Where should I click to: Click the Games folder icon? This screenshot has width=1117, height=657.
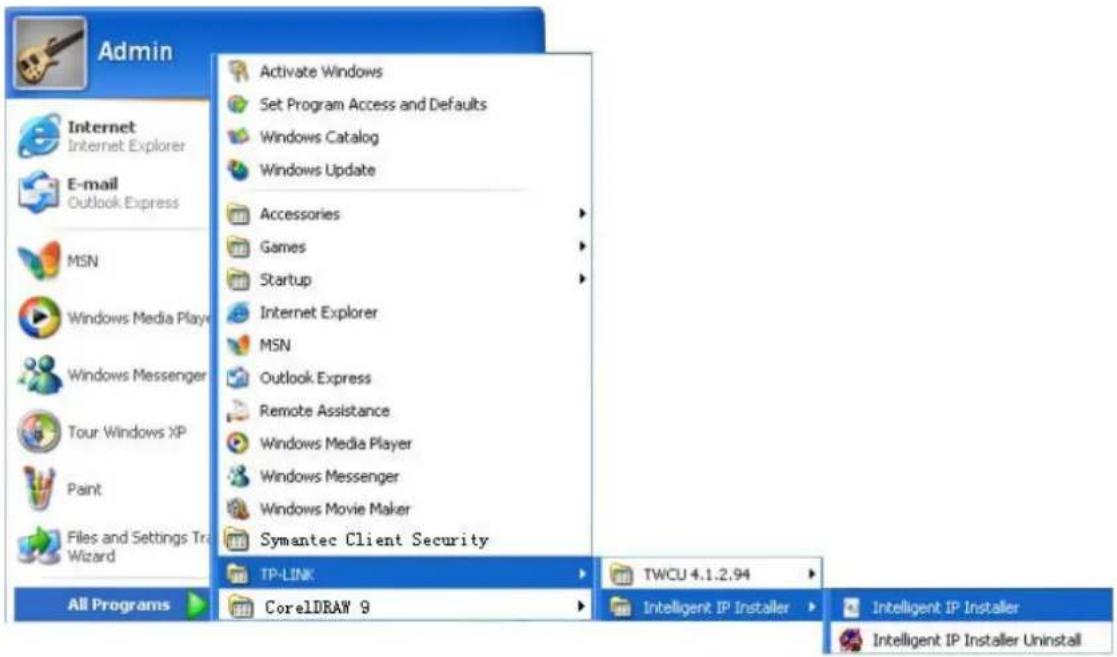click(x=238, y=247)
